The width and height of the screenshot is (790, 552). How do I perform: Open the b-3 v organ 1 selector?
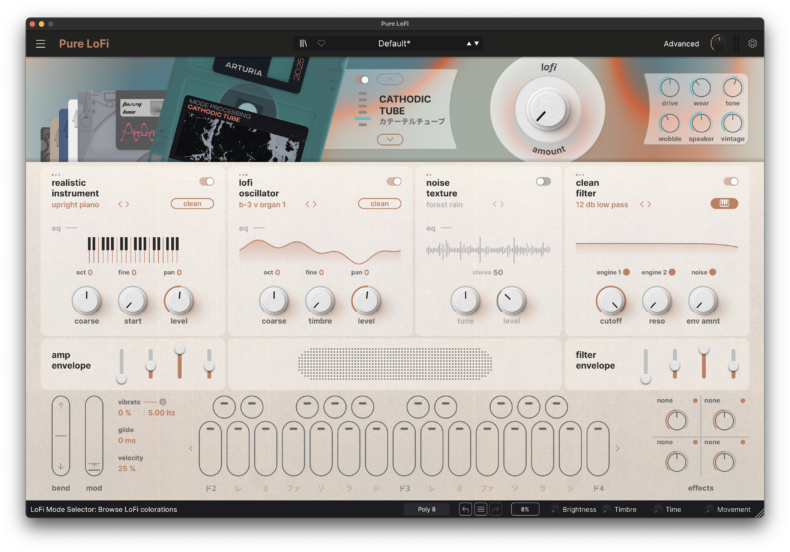(262, 204)
